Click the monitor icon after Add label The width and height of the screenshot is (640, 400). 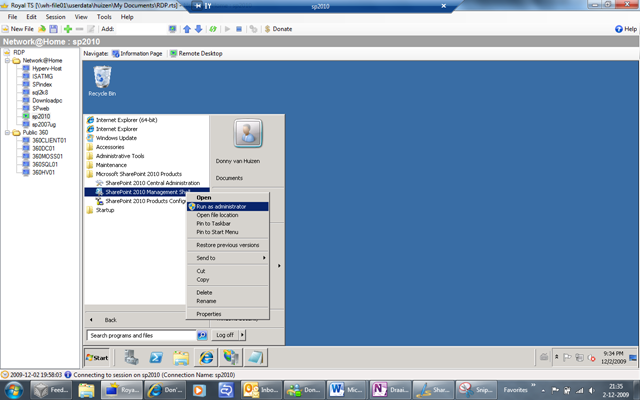coord(172,29)
